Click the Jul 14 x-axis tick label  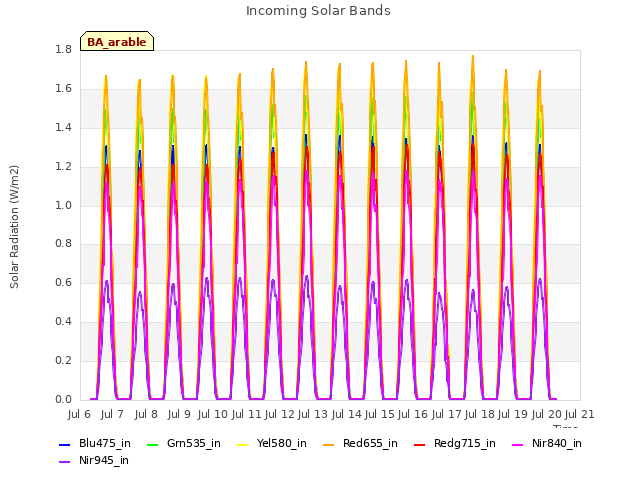[x=347, y=414]
